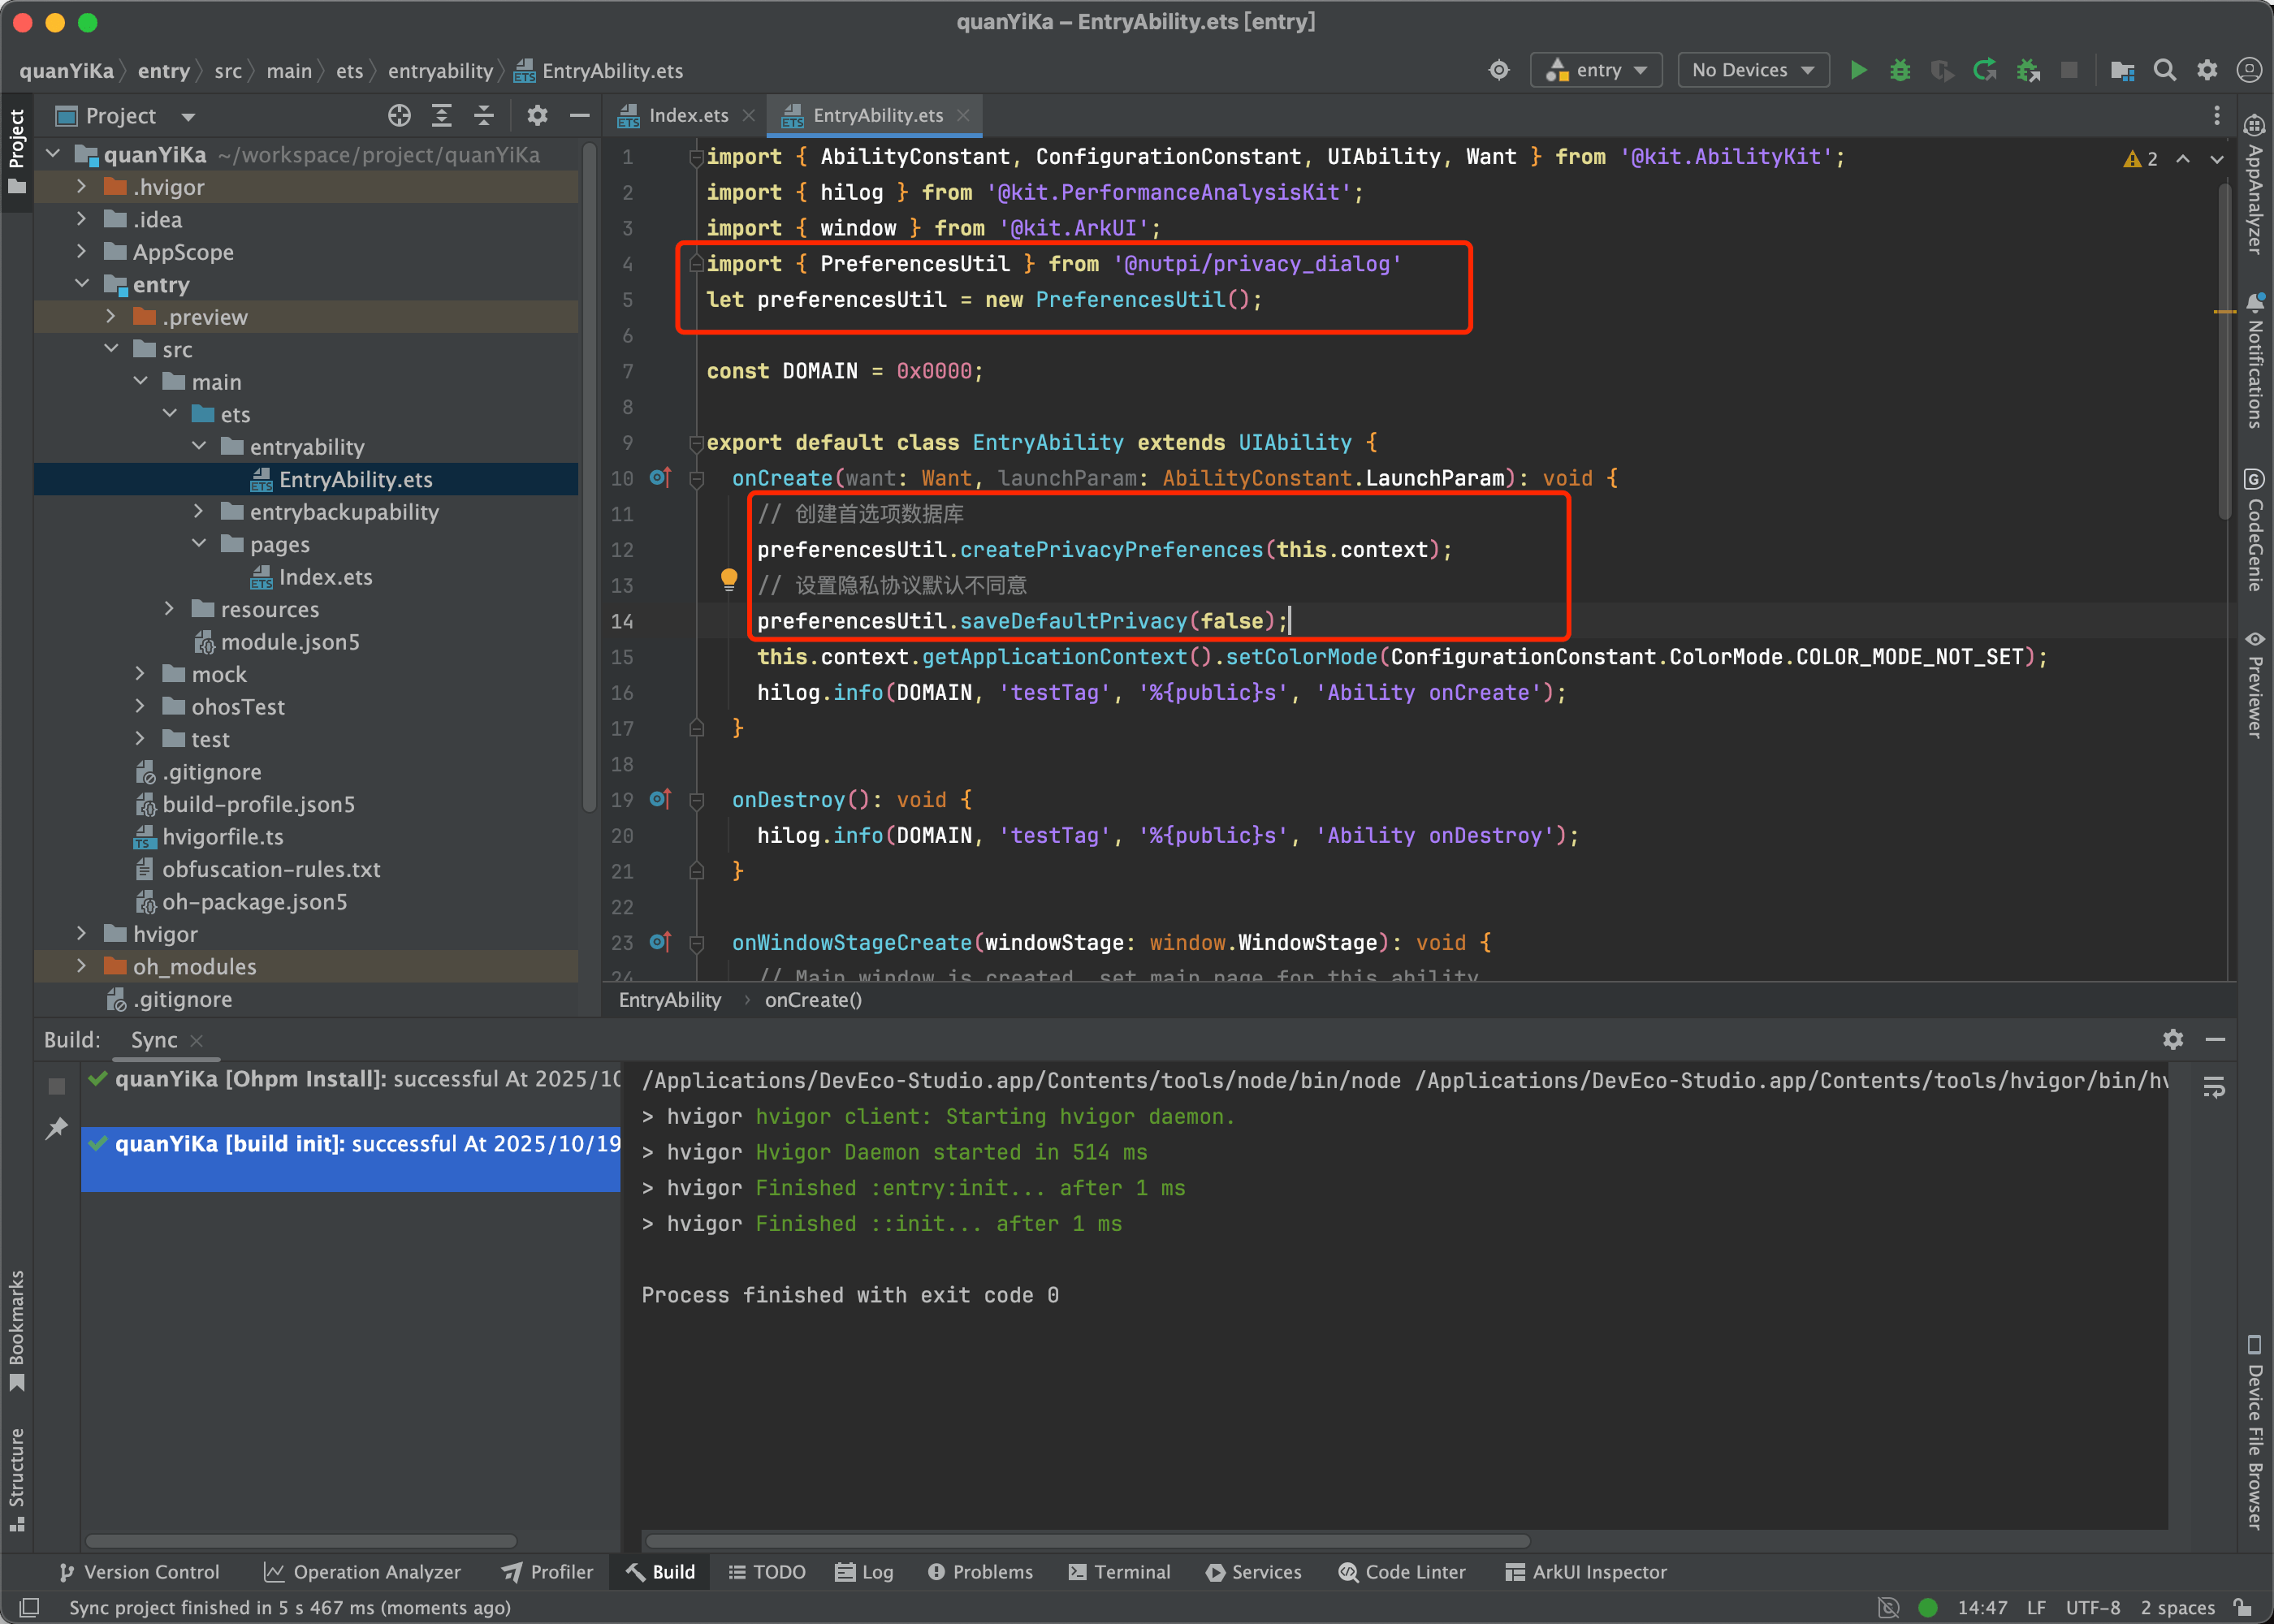Open module.json5 in project tree
Screen dimensions: 2274x1624
pyautogui.click(x=290, y=642)
